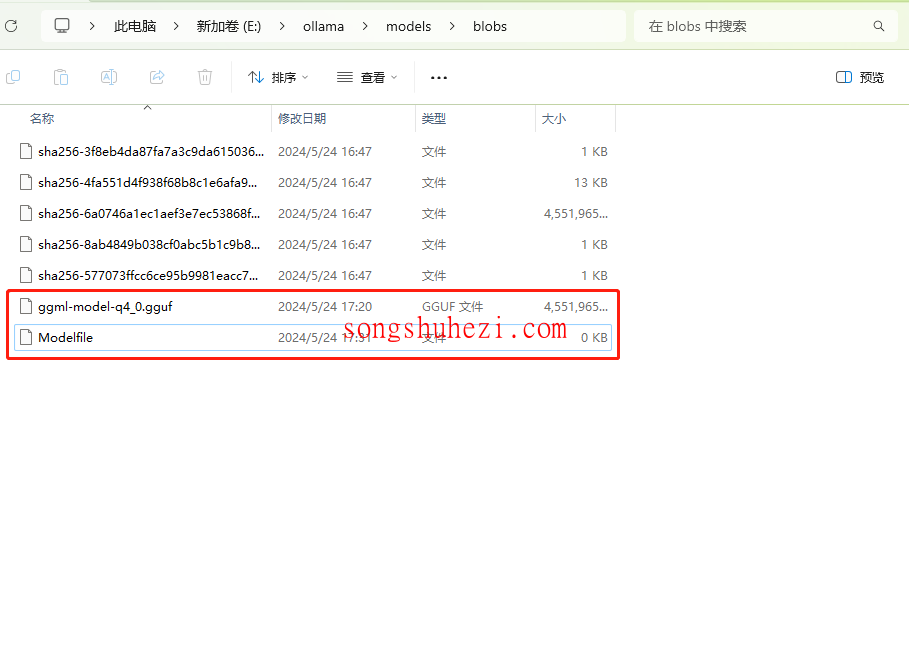Sort by 名称 column header
Image resolution: width=909 pixels, height=672 pixels.
(42, 118)
